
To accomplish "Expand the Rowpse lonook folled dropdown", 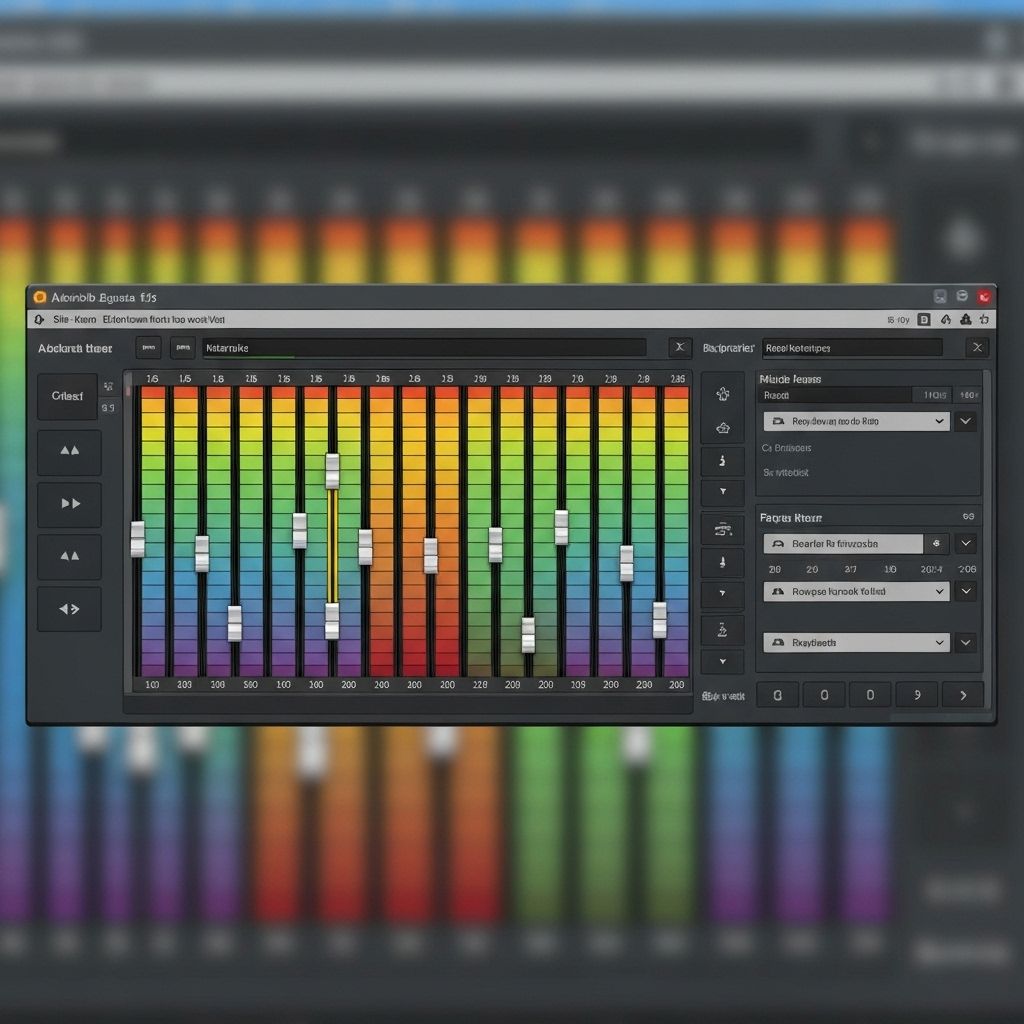I will 855,591.
